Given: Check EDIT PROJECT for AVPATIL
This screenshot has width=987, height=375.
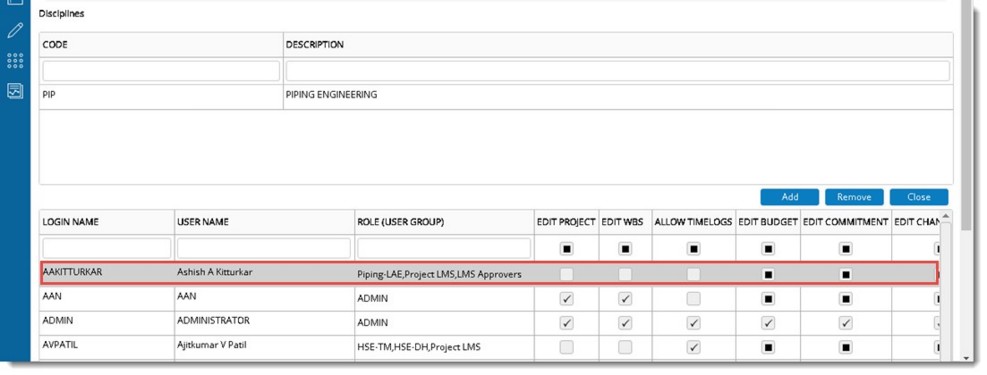Looking at the screenshot, I should (x=567, y=347).
